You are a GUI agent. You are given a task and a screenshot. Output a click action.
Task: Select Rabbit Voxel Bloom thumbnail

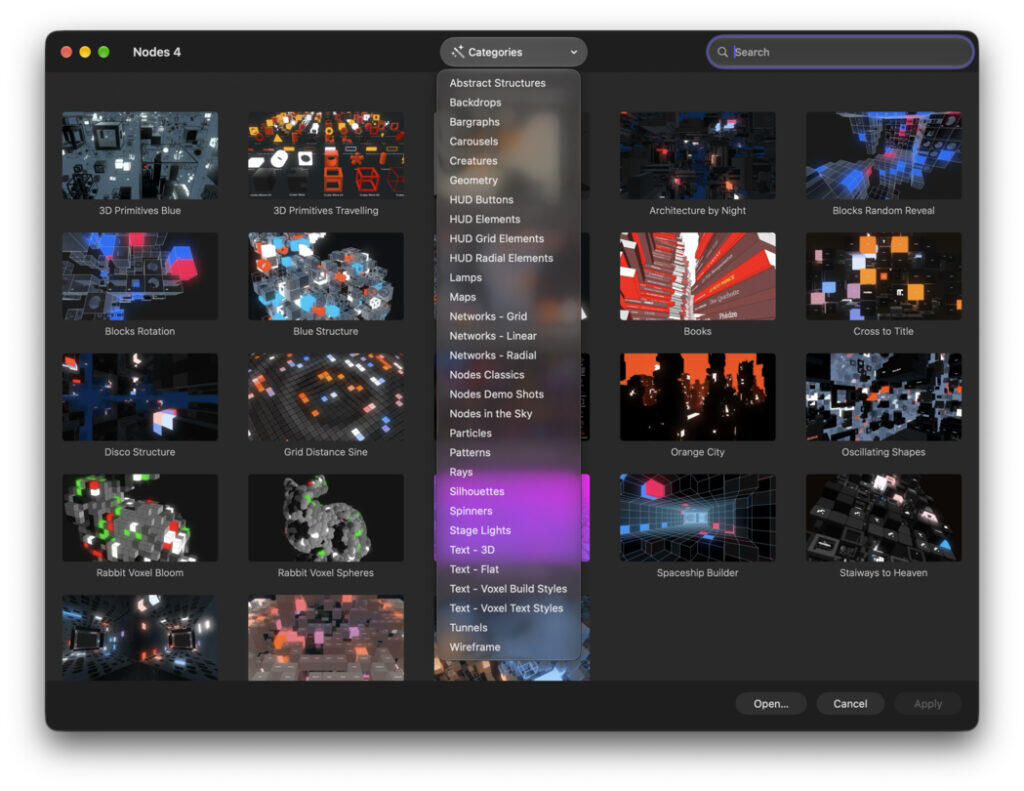(140, 518)
